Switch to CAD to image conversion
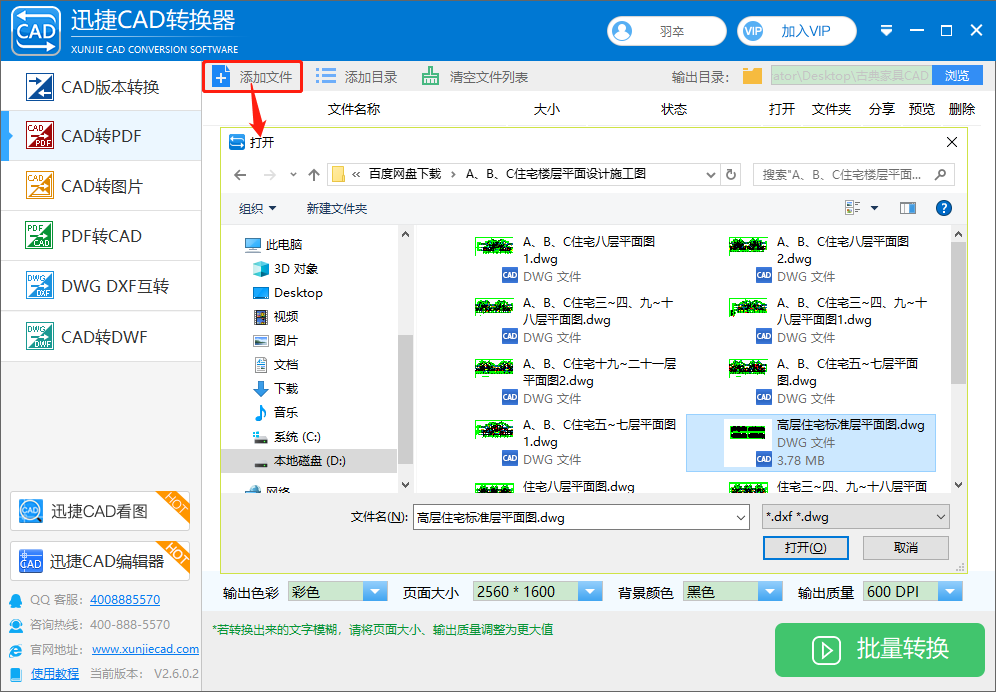Image resolution: width=996 pixels, height=692 pixels. click(x=102, y=186)
